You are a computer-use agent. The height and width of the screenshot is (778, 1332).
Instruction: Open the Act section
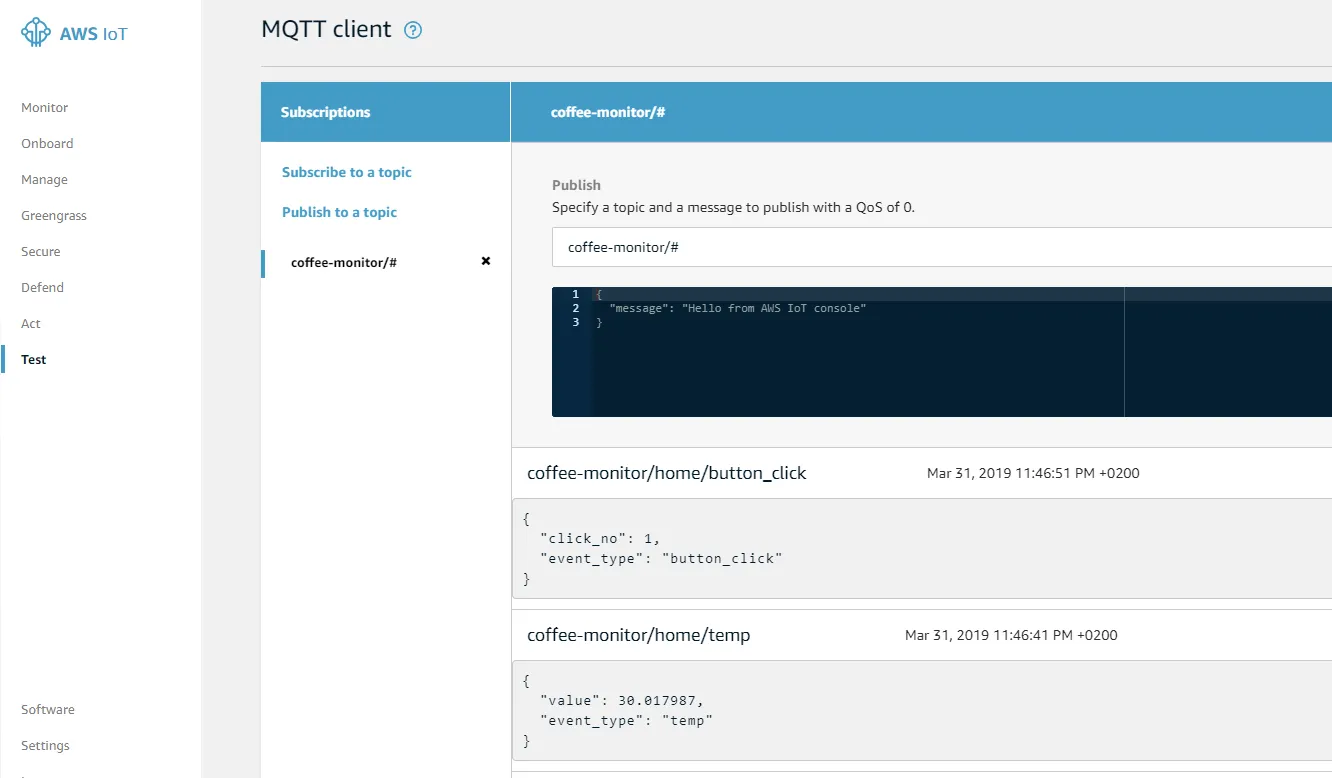point(30,323)
